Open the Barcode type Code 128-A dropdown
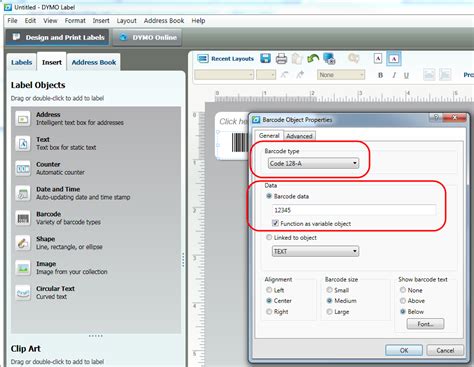Screen dimensions: 474x367 coord(313,163)
